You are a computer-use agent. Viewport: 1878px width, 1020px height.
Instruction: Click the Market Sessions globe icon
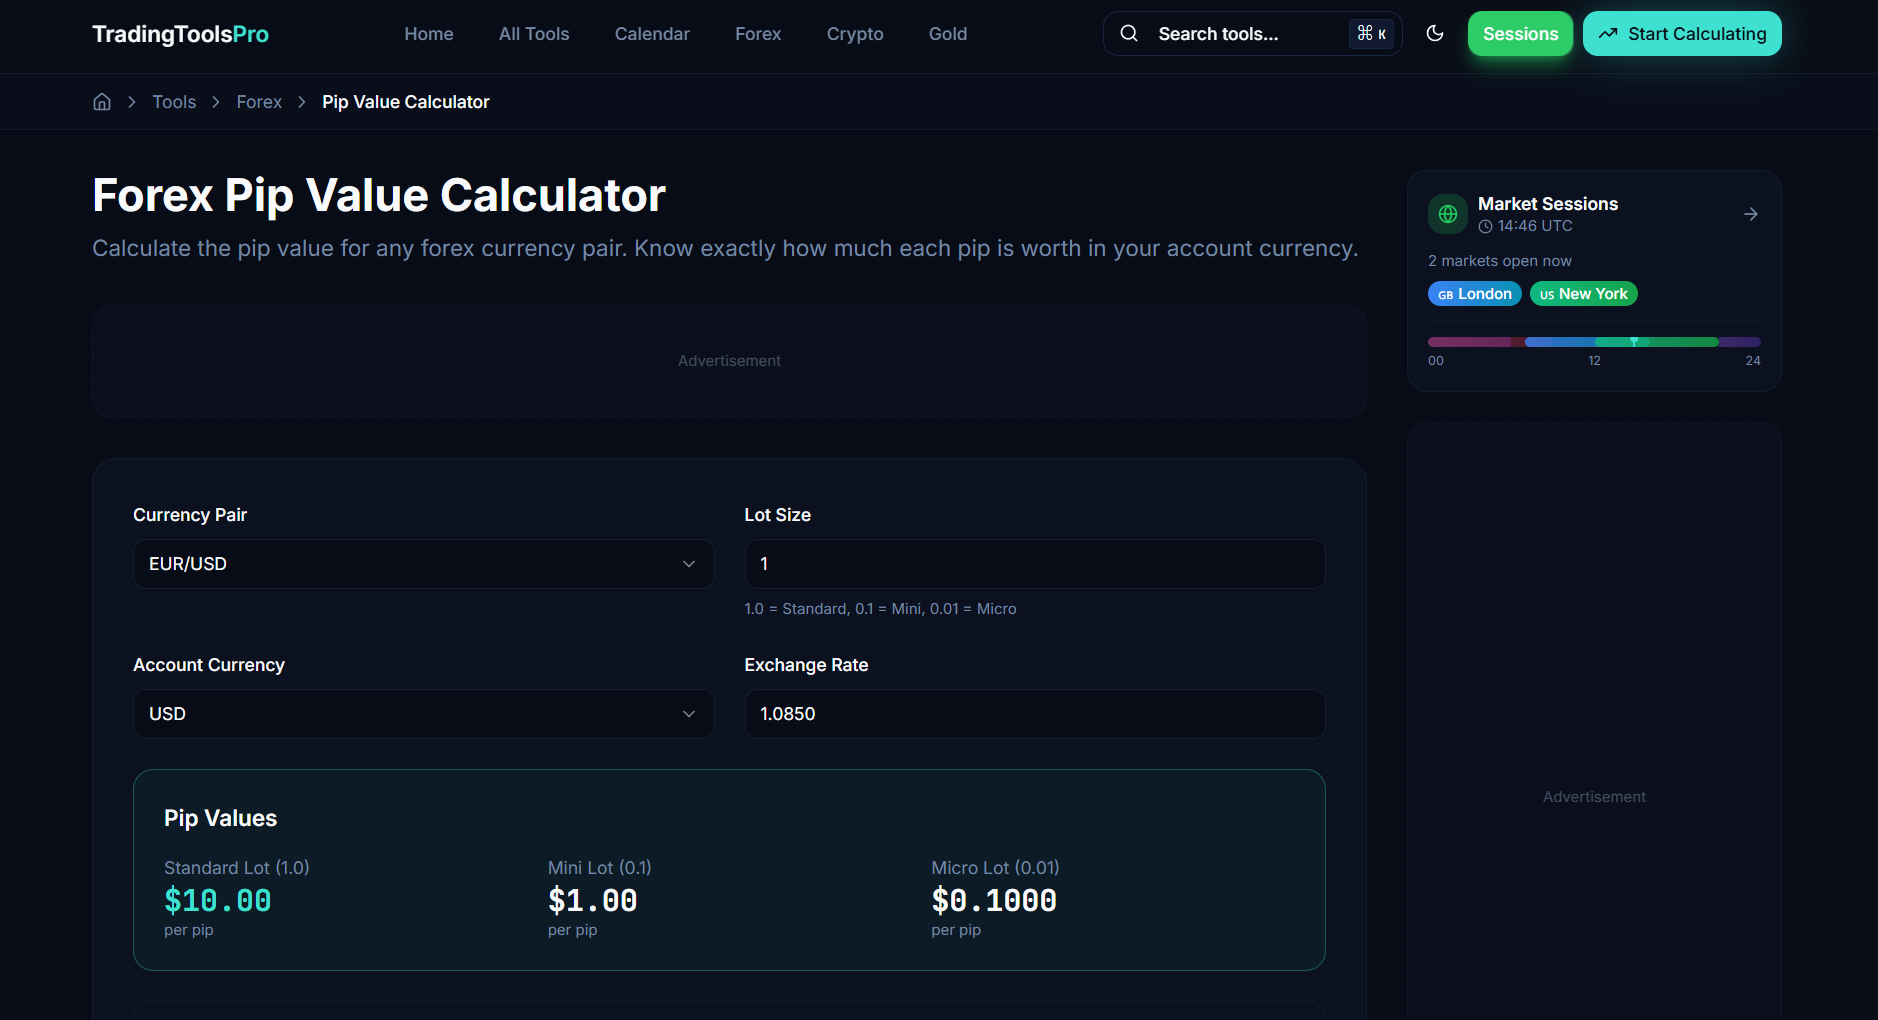point(1447,213)
